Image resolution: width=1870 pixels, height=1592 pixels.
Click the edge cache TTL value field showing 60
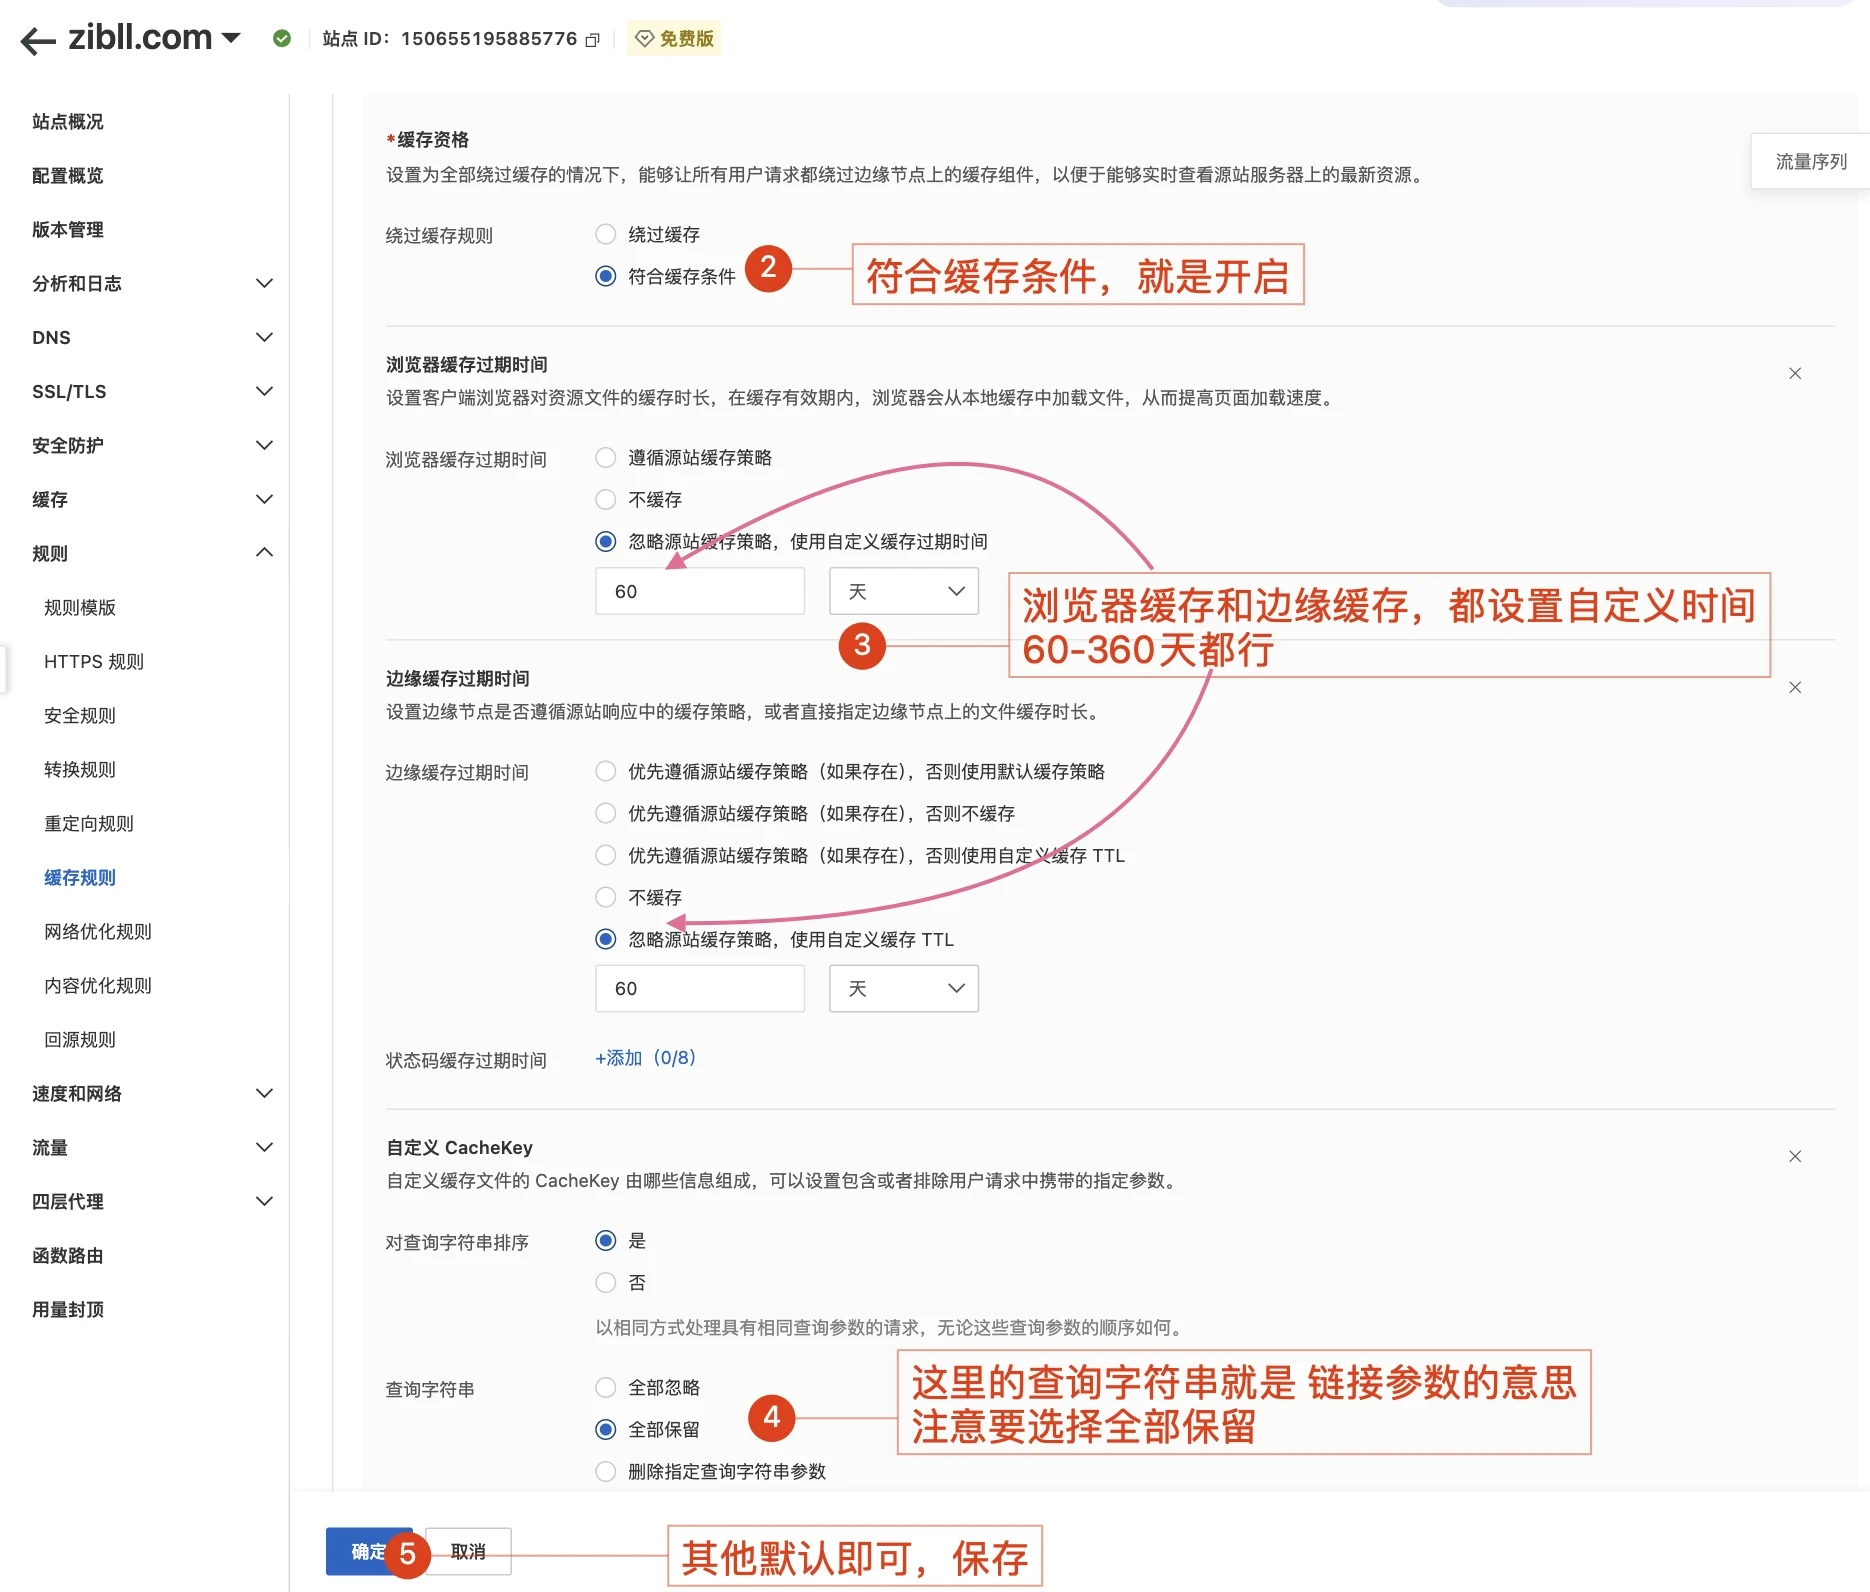(699, 988)
